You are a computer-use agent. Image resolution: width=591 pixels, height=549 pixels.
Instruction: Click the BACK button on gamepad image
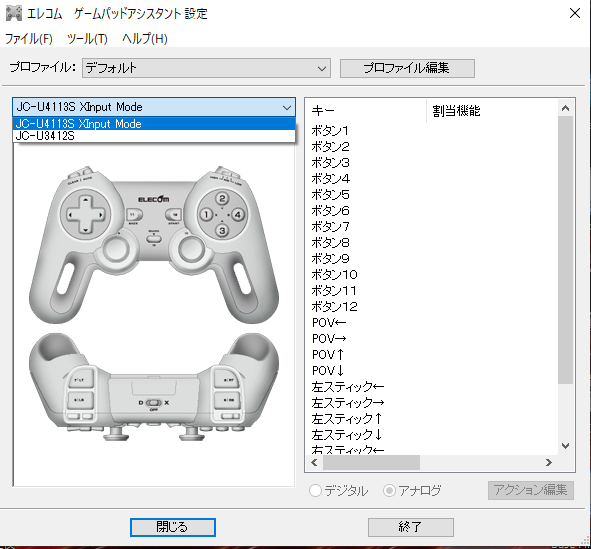134,215
